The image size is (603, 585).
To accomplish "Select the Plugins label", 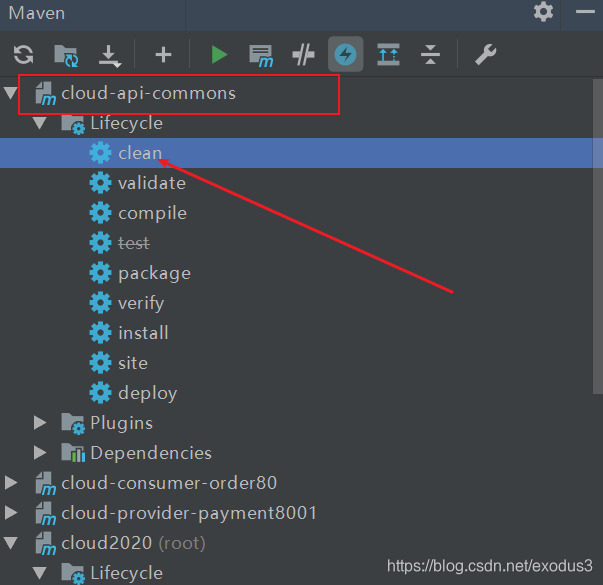I will pos(122,423).
